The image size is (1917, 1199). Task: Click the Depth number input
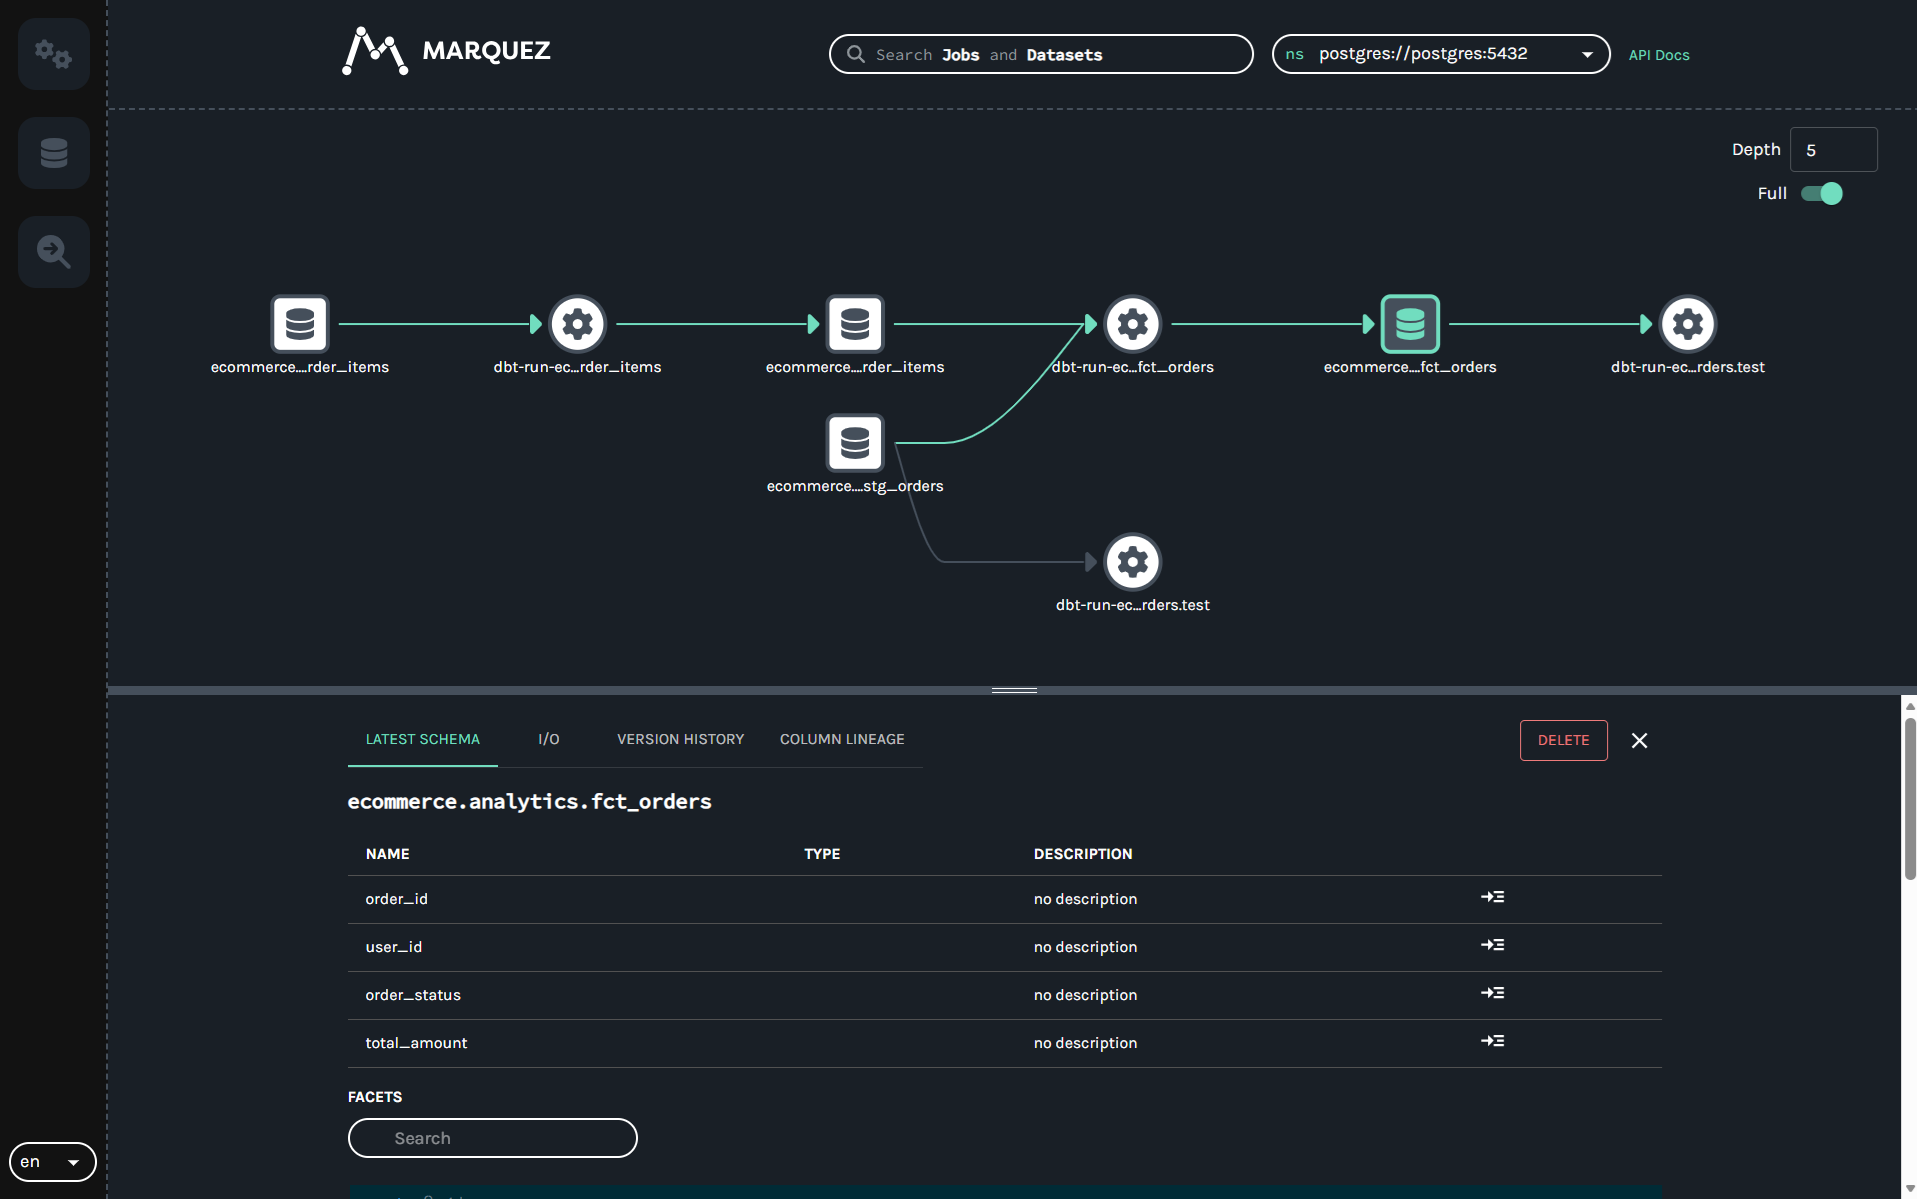point(1833,149)
